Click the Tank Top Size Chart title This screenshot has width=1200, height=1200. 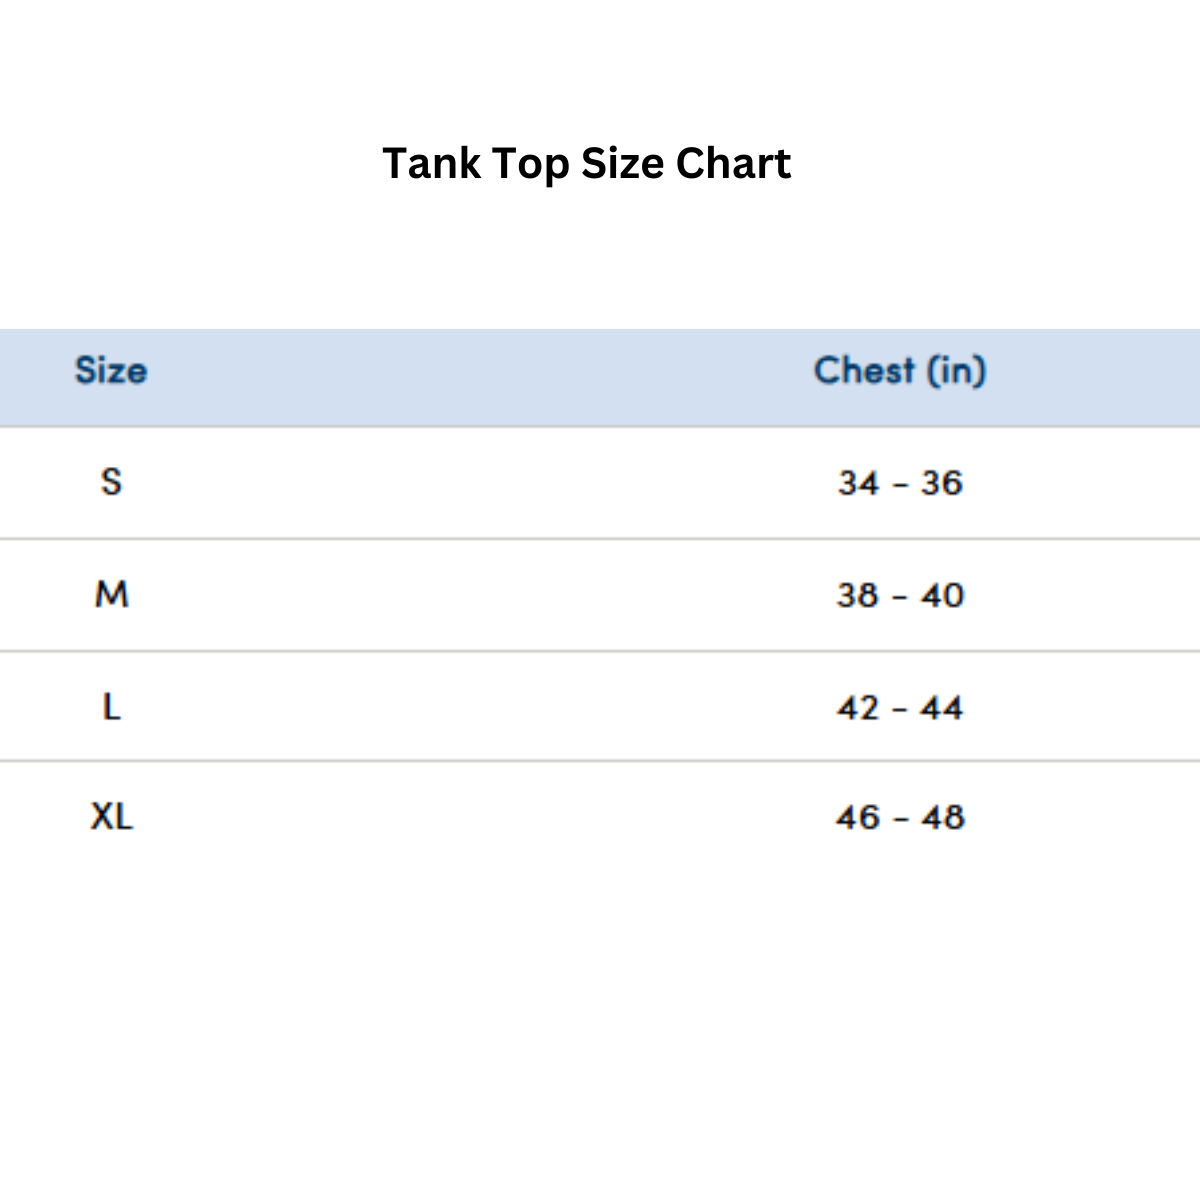(586, 164)
